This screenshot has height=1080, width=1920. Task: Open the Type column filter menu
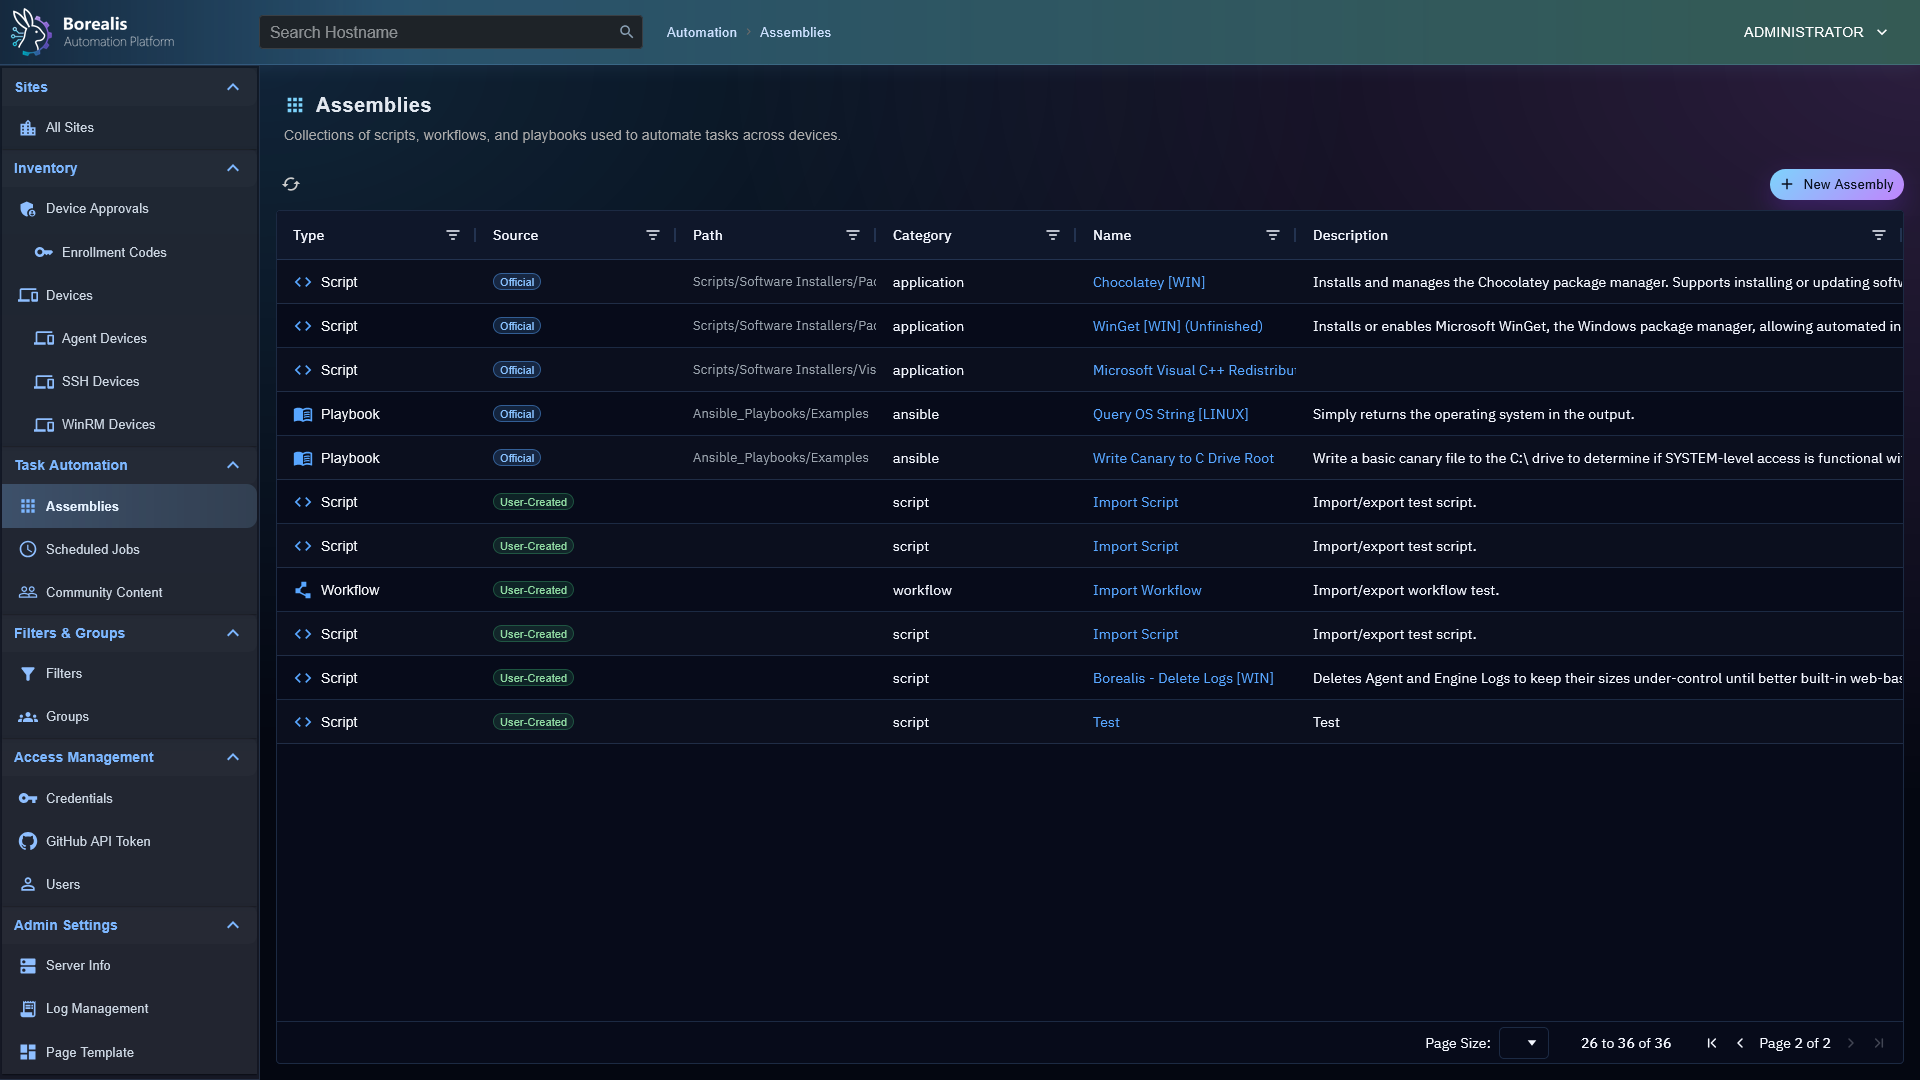(x=453, y=235)
